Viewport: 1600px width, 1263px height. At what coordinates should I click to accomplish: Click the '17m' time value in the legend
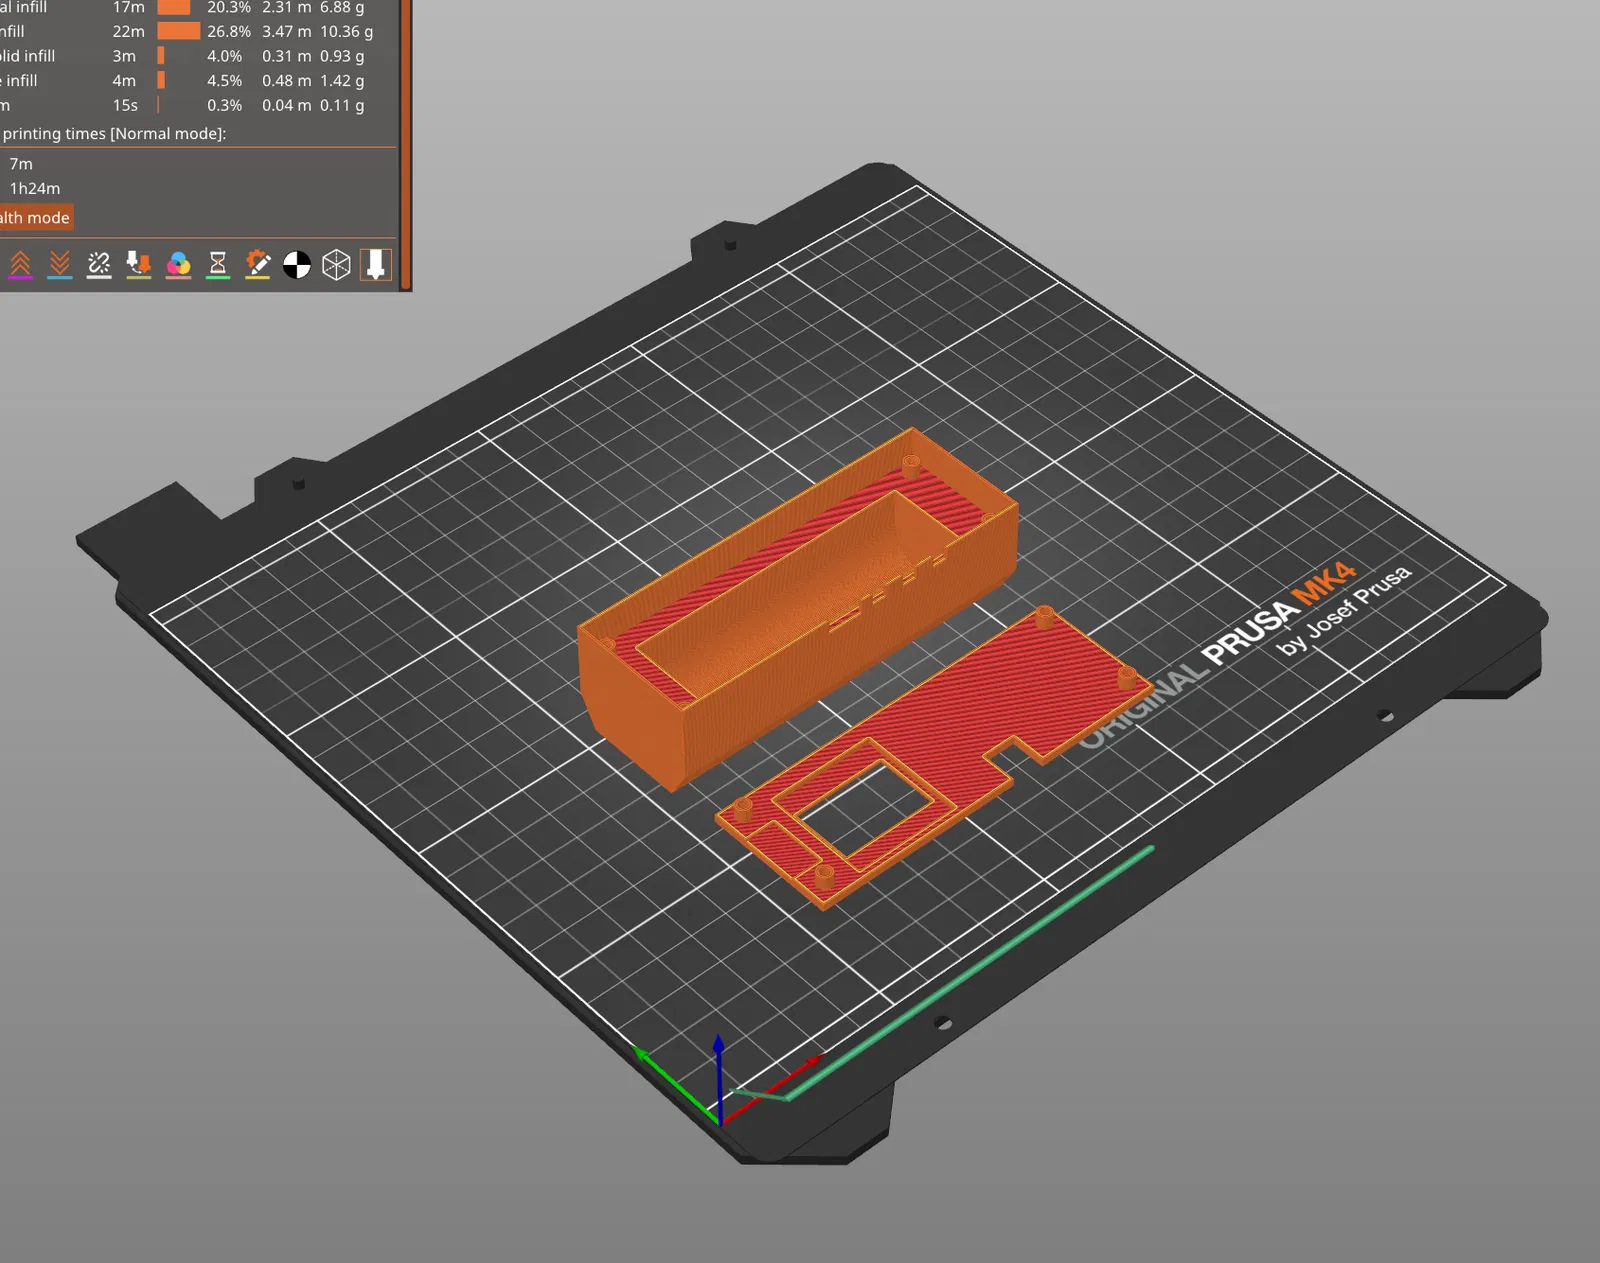[128, 7]
